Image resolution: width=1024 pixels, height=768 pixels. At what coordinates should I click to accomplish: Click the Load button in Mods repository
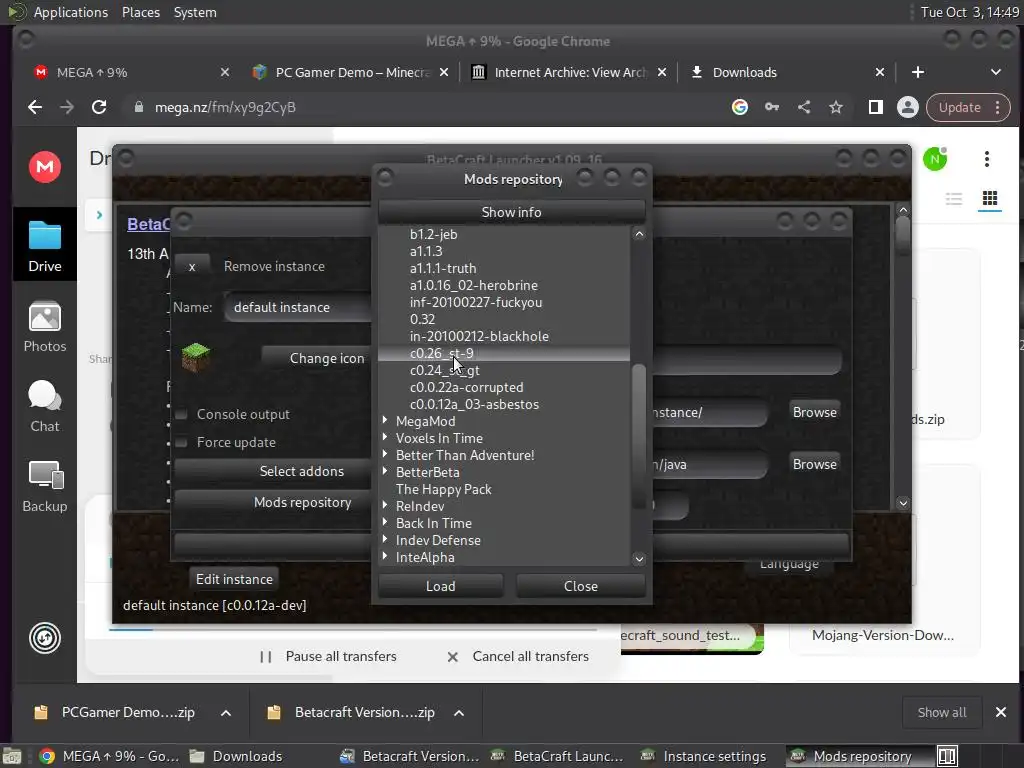(441, 586)
